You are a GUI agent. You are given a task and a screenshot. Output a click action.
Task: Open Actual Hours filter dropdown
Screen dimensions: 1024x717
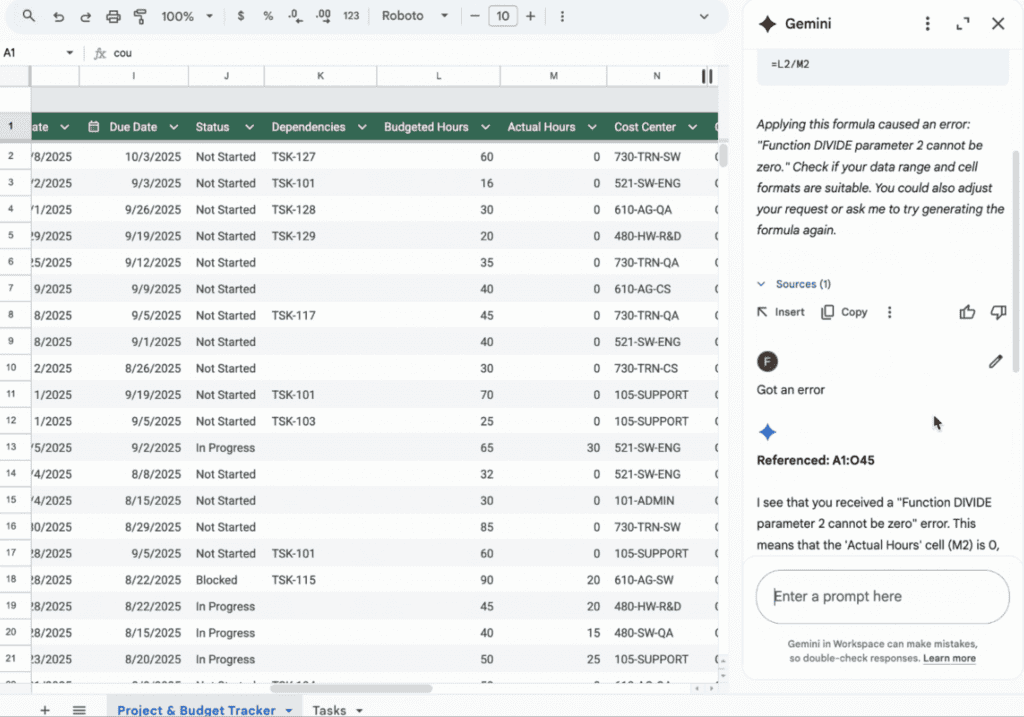tap(592, 127)
